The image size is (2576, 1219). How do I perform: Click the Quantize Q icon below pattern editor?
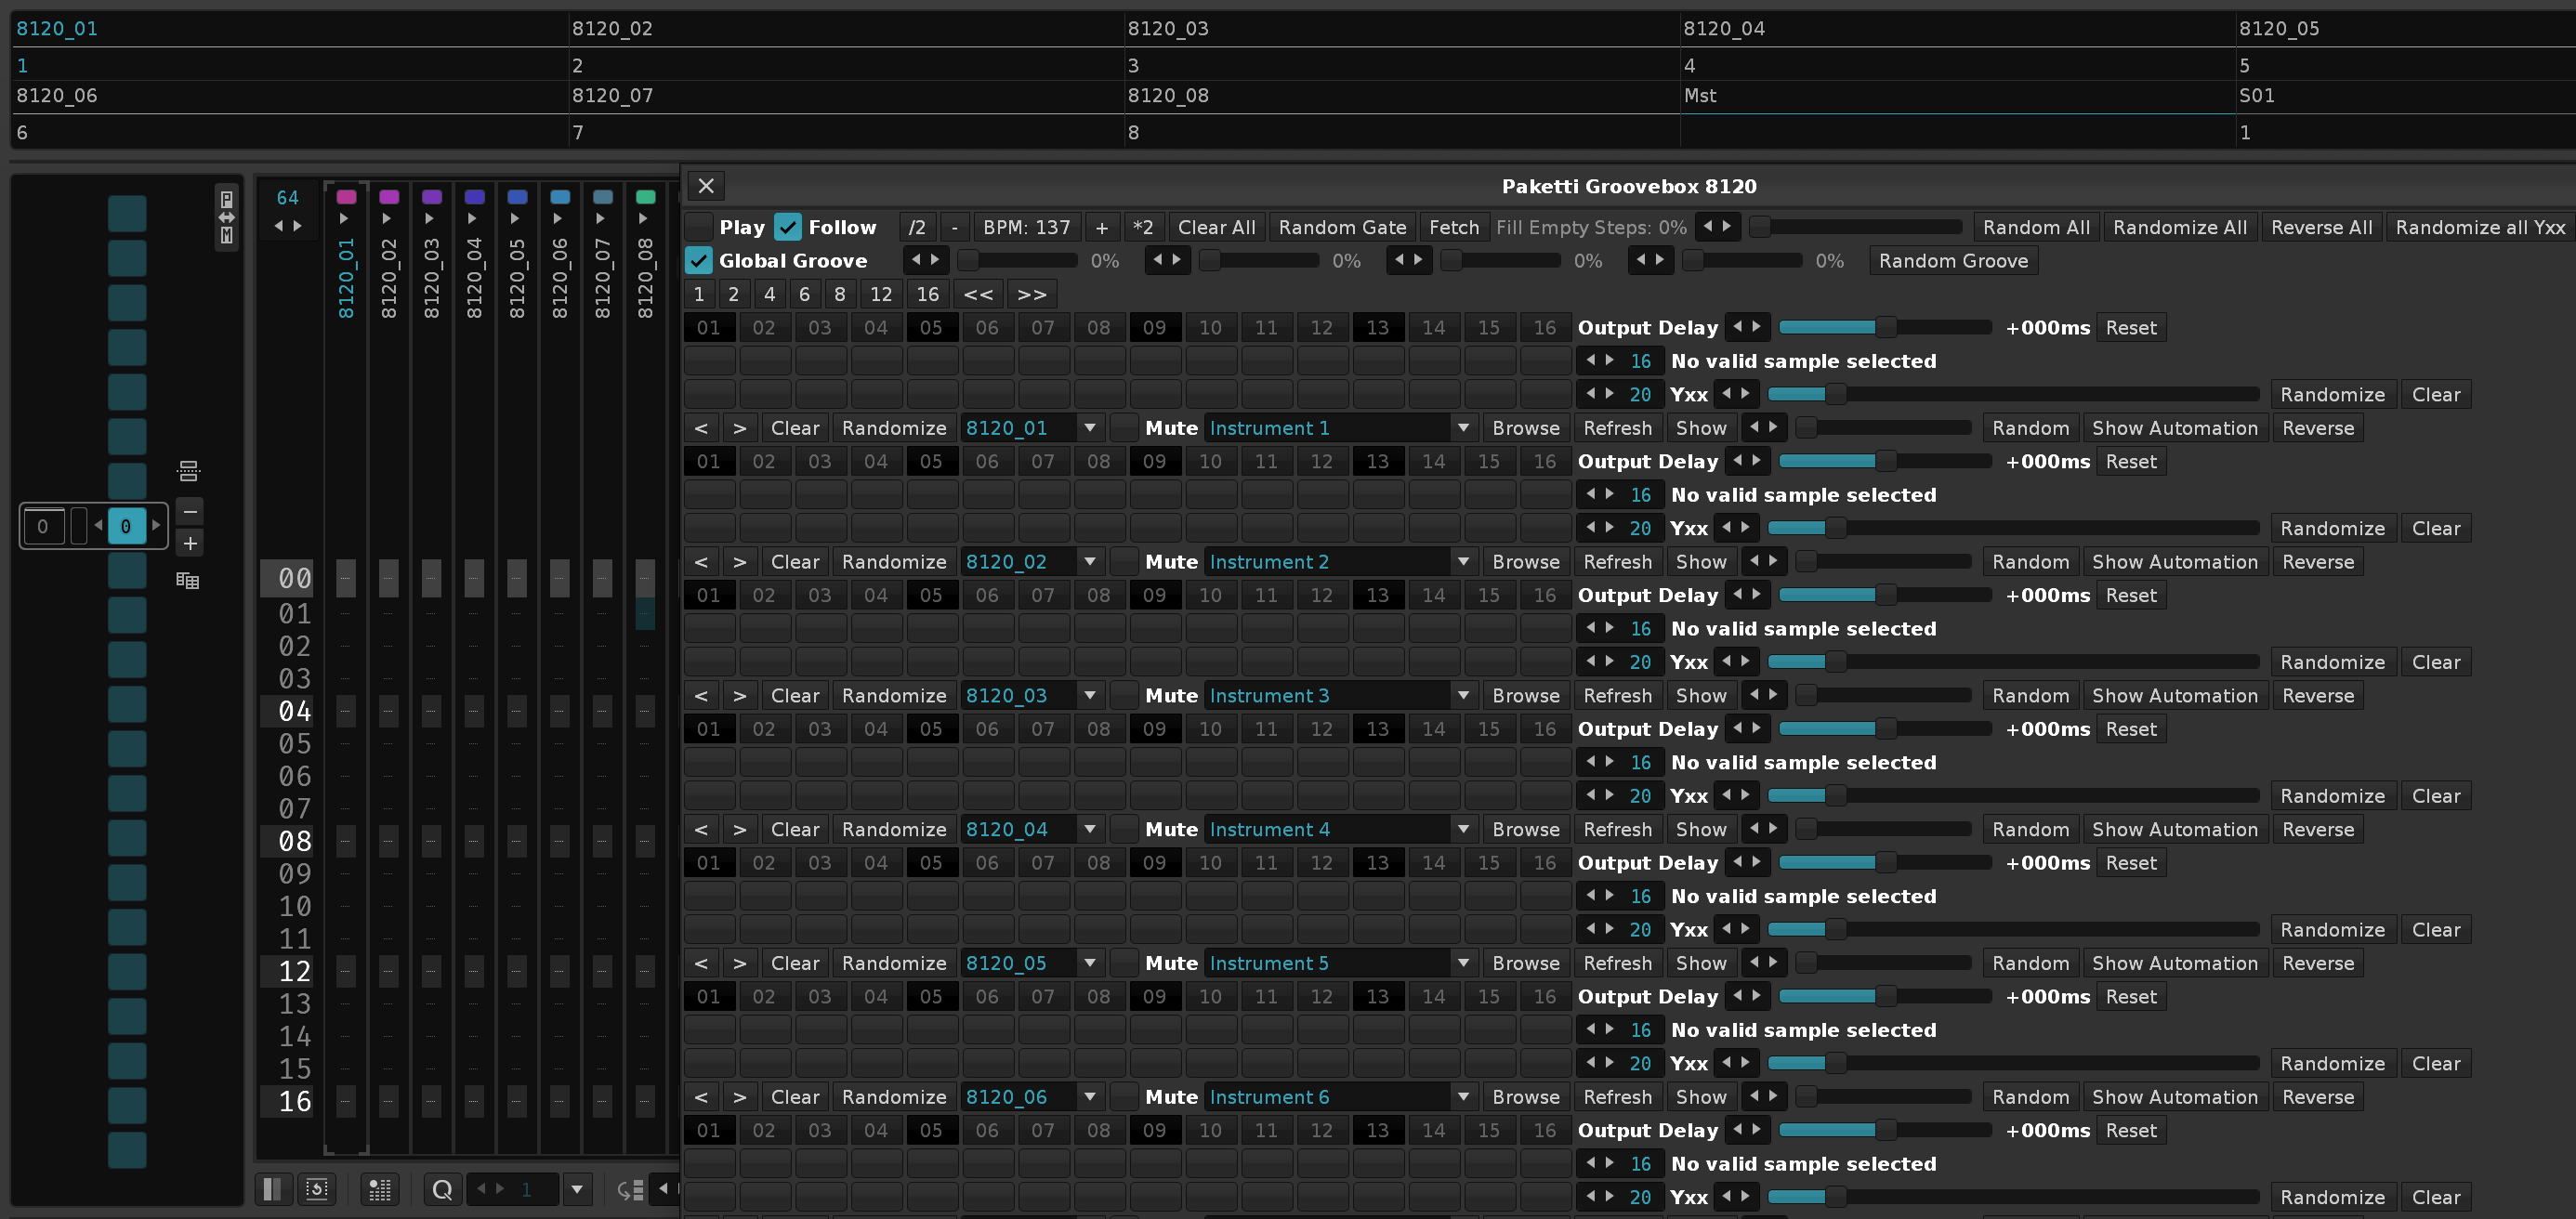pos(442,1189)
